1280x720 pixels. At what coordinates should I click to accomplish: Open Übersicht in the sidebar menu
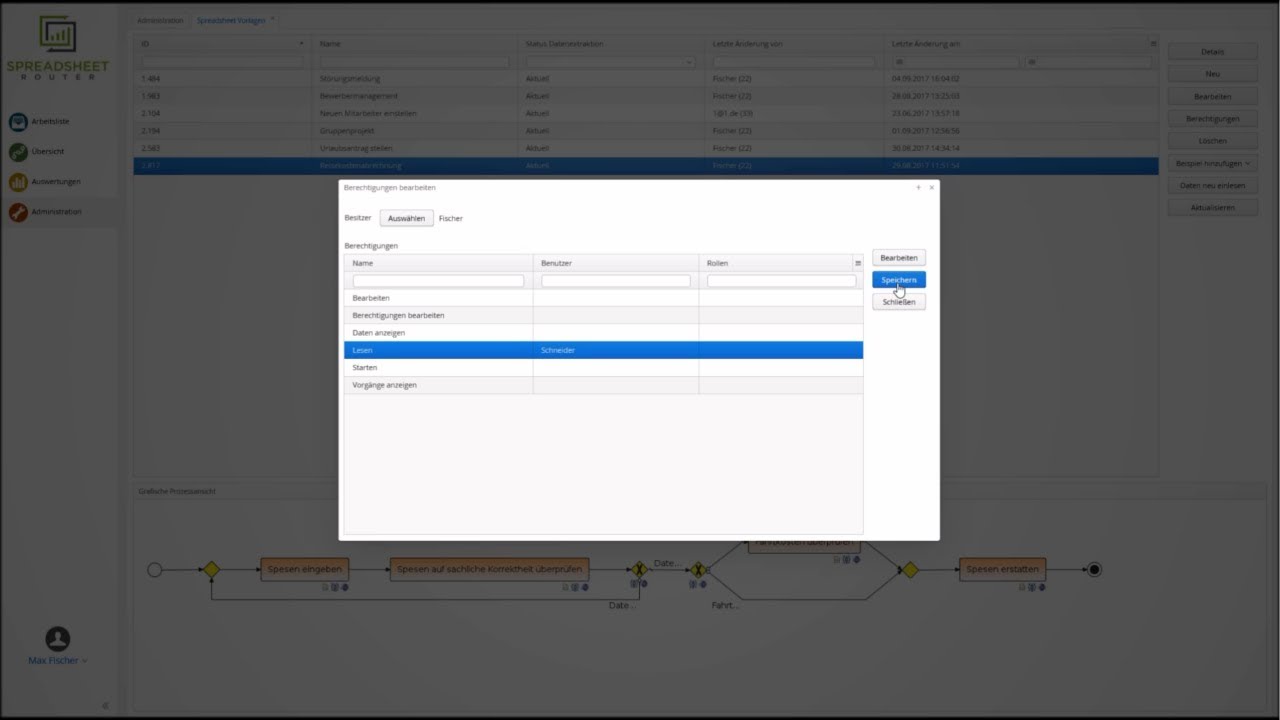[48, 152]
